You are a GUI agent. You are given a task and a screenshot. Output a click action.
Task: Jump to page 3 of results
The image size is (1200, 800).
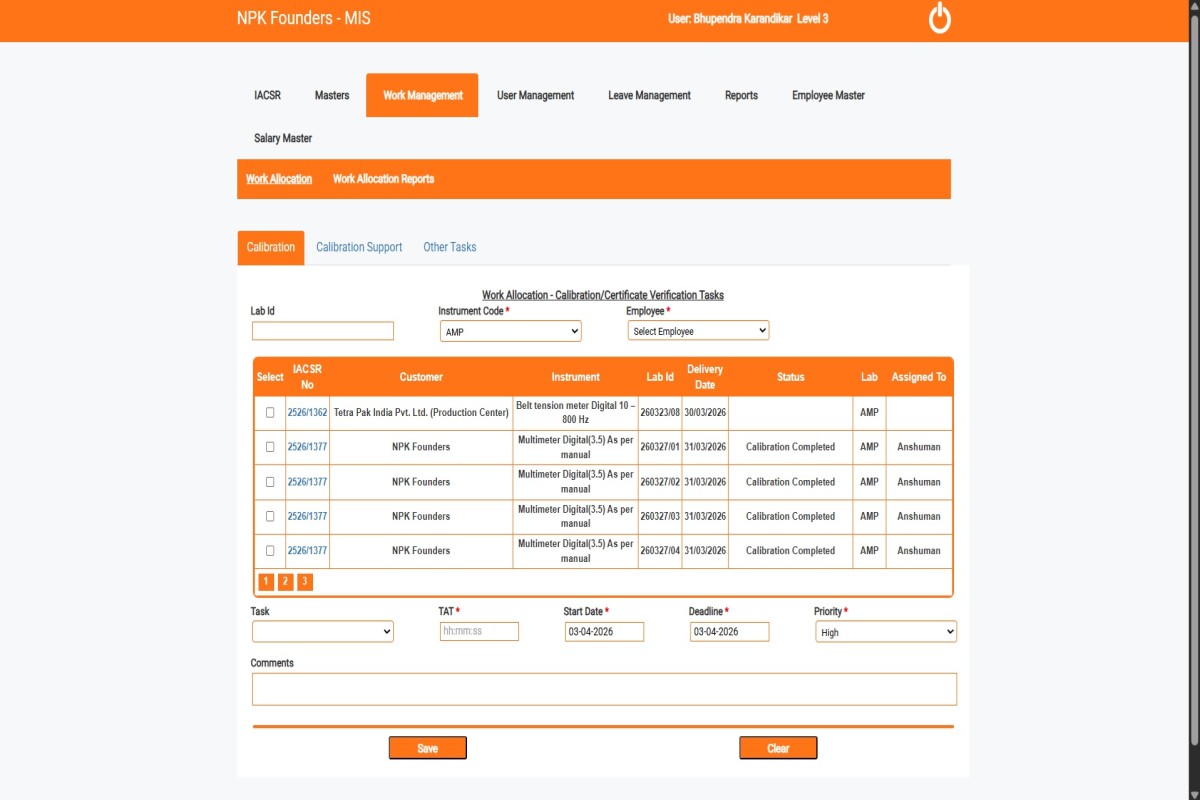tap(305, 582)
